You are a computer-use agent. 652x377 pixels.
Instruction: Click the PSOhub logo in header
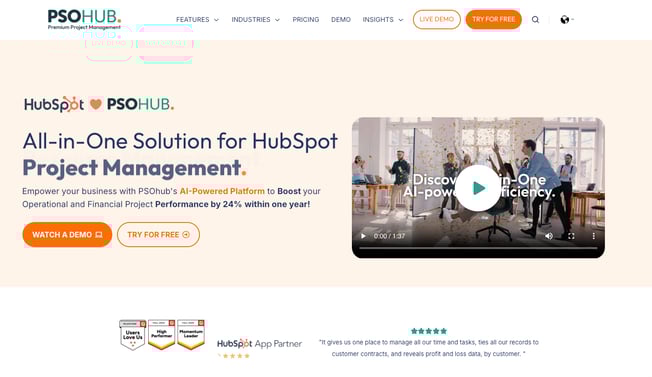click(84, 20)
